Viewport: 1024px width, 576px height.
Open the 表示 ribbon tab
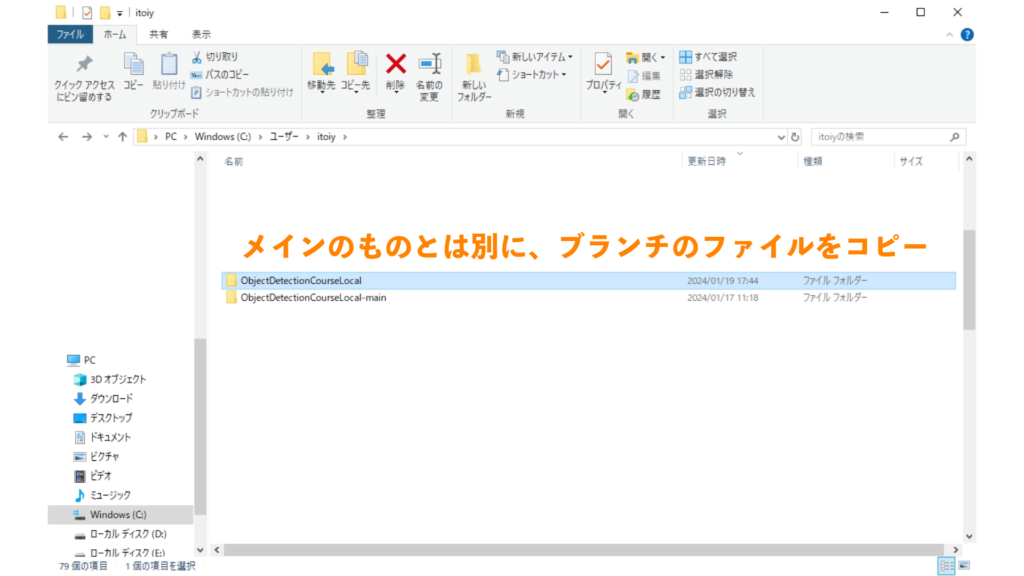(199, 33)
